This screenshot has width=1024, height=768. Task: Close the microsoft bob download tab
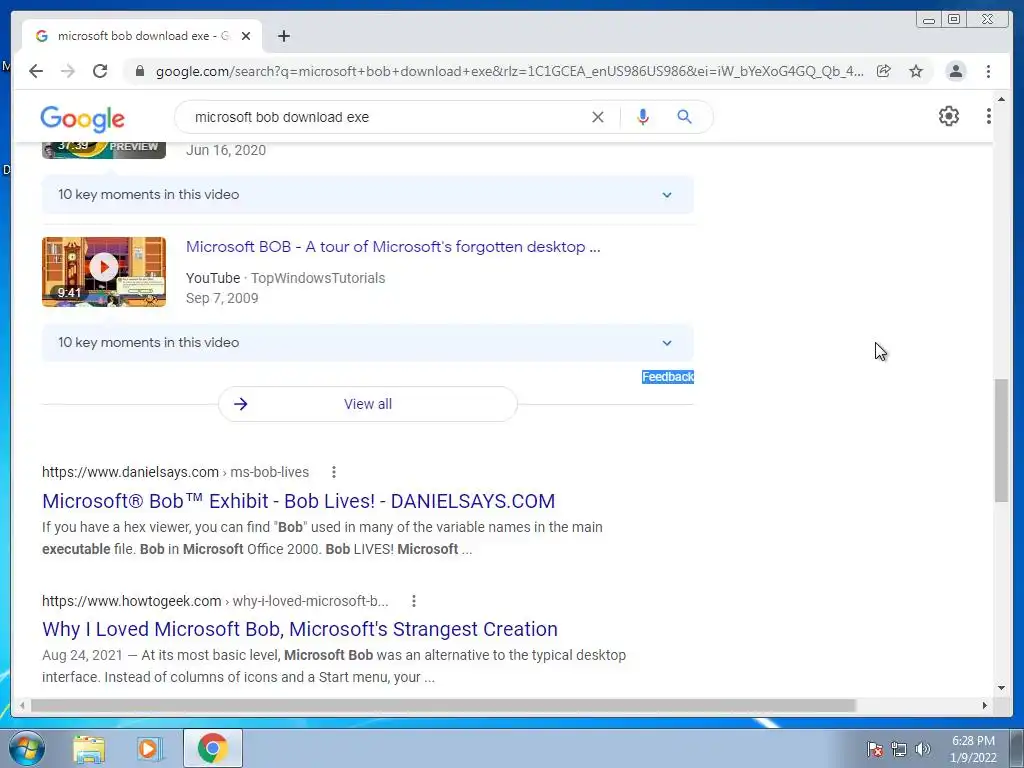[x=246, y=36]
